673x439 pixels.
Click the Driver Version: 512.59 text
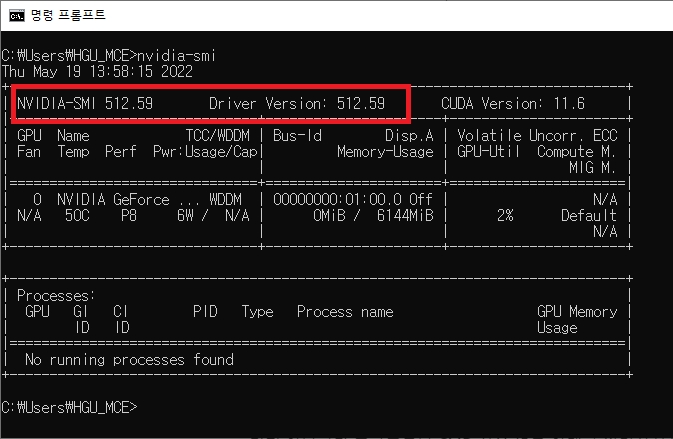coord(296,103)
